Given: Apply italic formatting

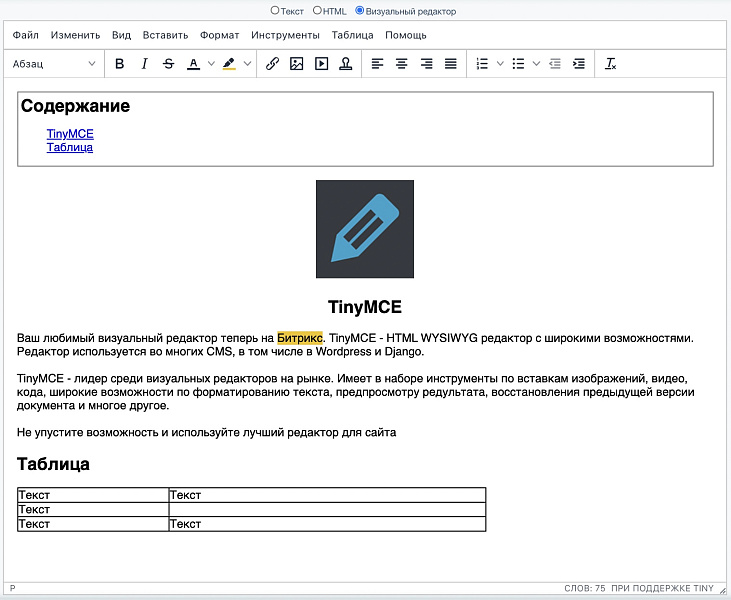Looking at the screenshot, I should click(144, 64).
